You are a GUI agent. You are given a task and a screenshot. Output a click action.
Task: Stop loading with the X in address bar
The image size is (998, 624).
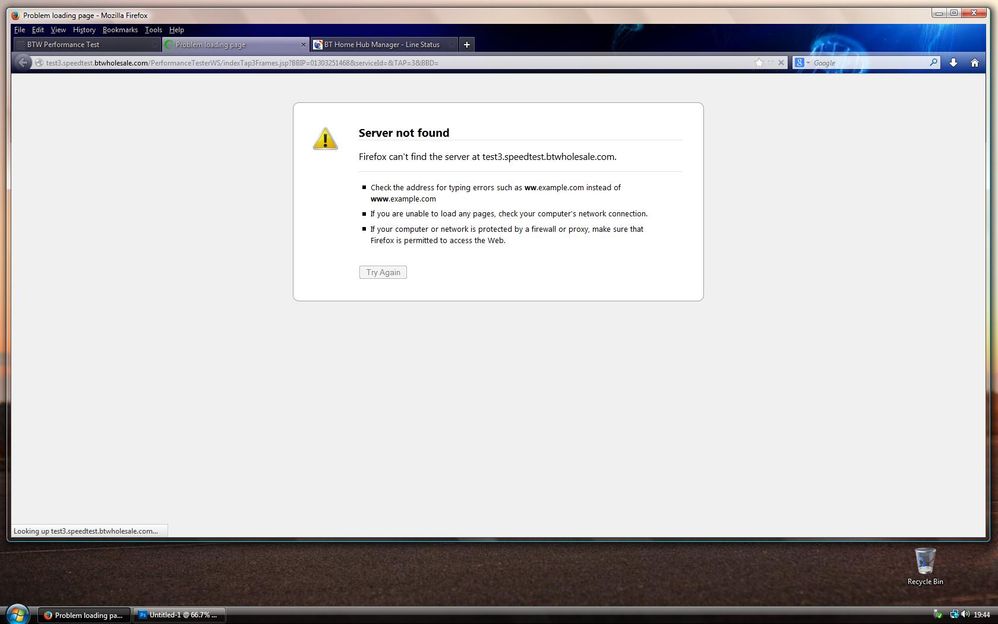point(781,62)
